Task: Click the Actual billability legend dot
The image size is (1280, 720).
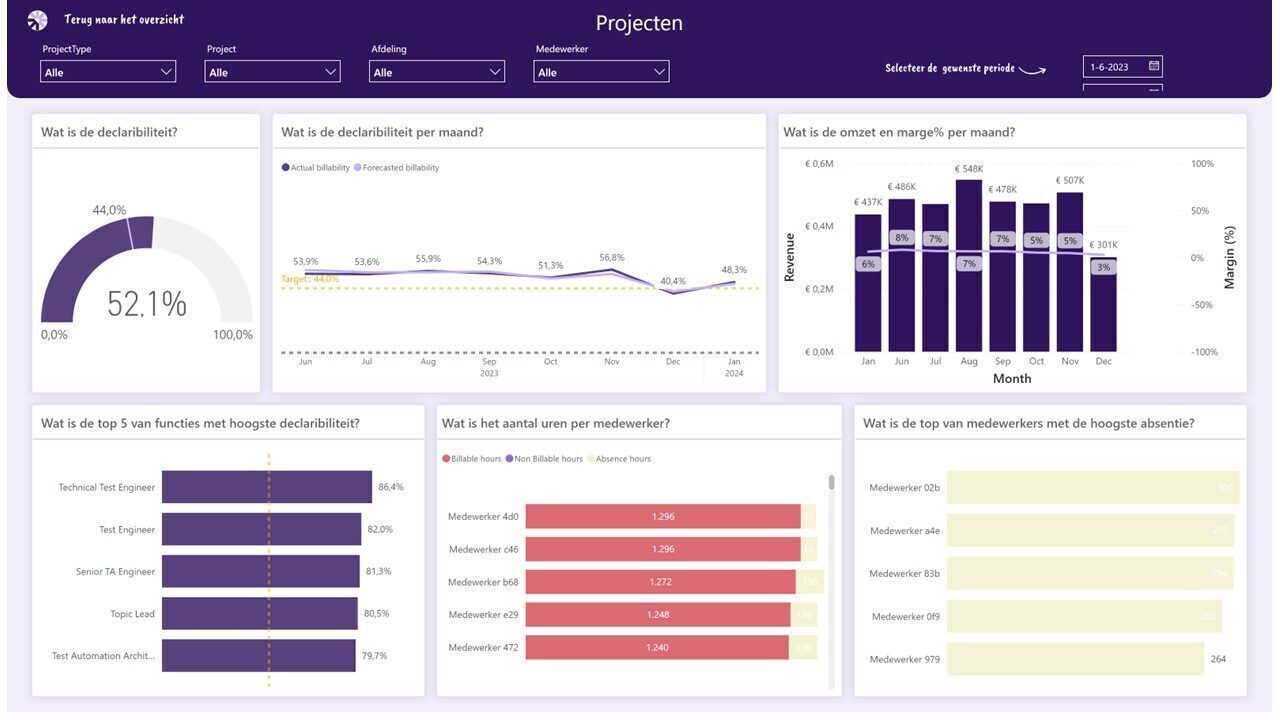Action: pos(285,168)
